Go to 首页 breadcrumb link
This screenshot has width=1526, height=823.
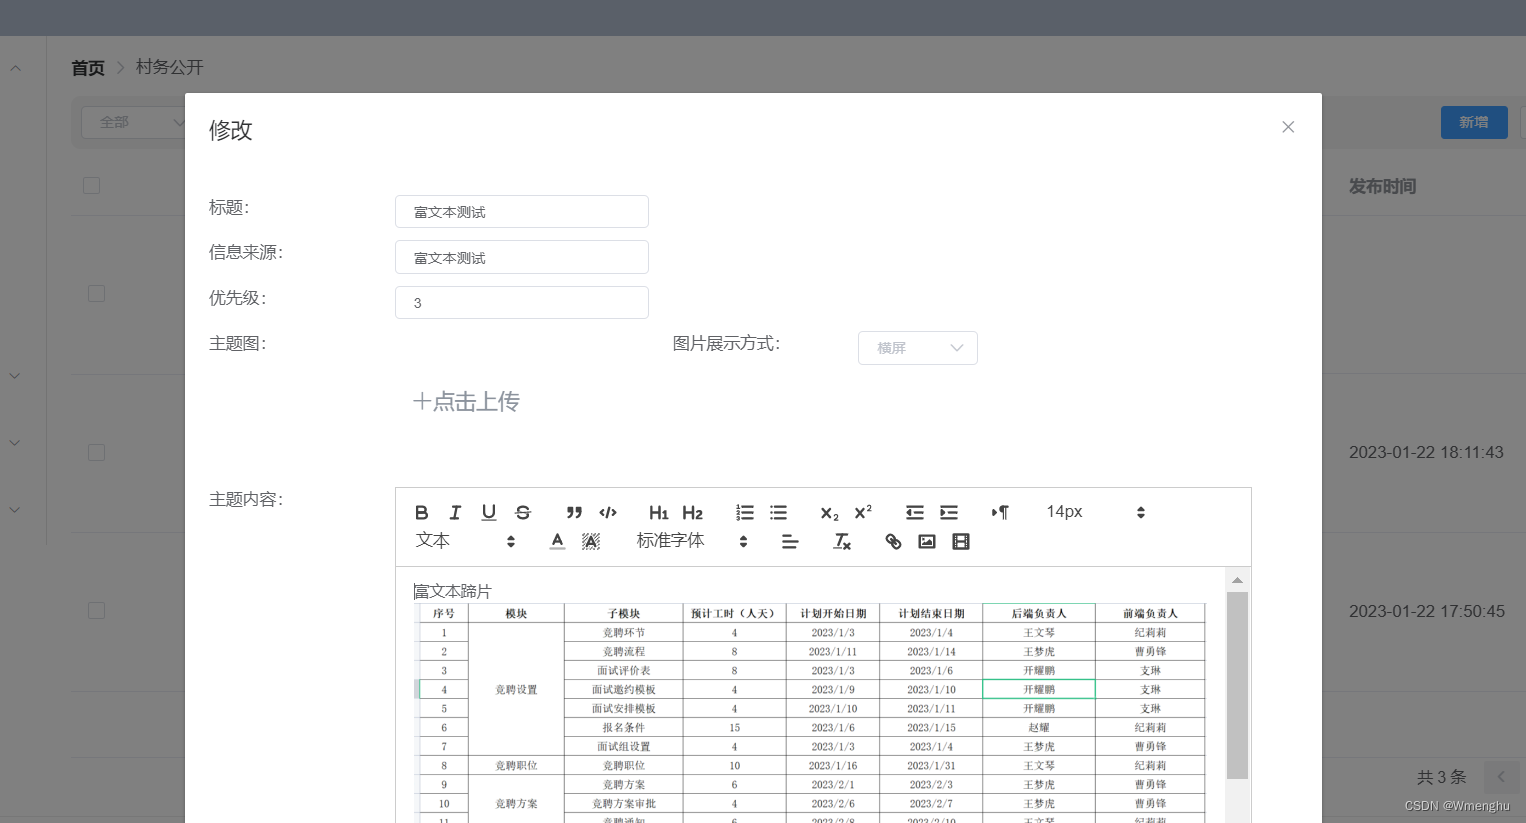point(88,68)
